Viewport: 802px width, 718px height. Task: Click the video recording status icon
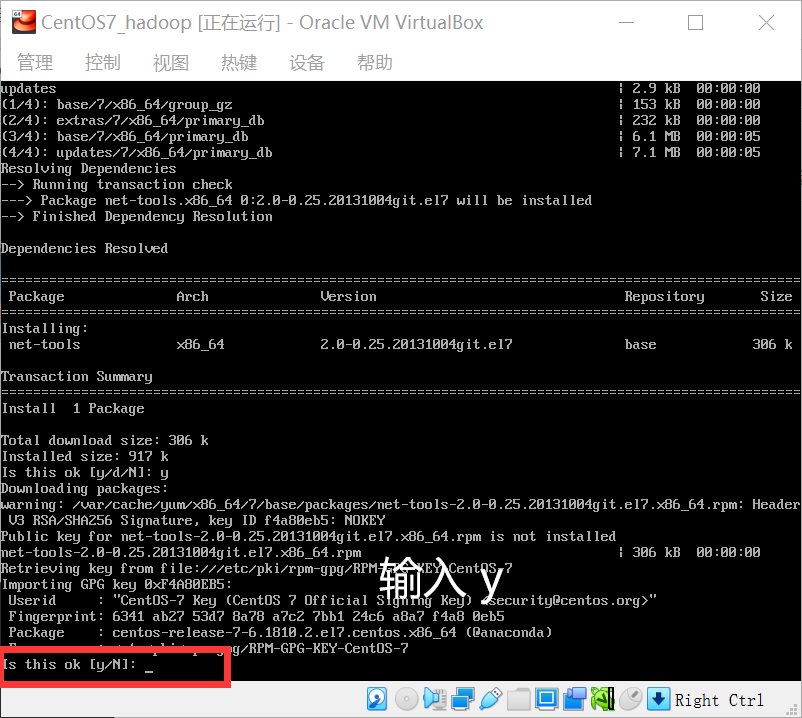tap(575, 699)
